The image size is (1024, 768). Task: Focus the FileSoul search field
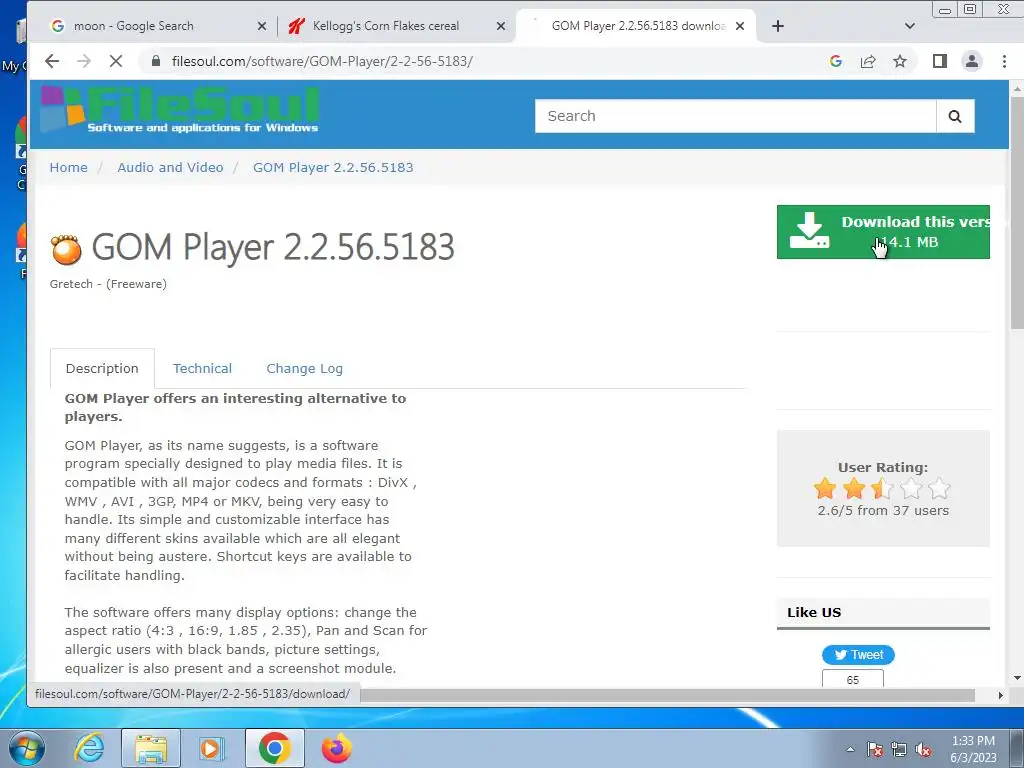point(735,116)
